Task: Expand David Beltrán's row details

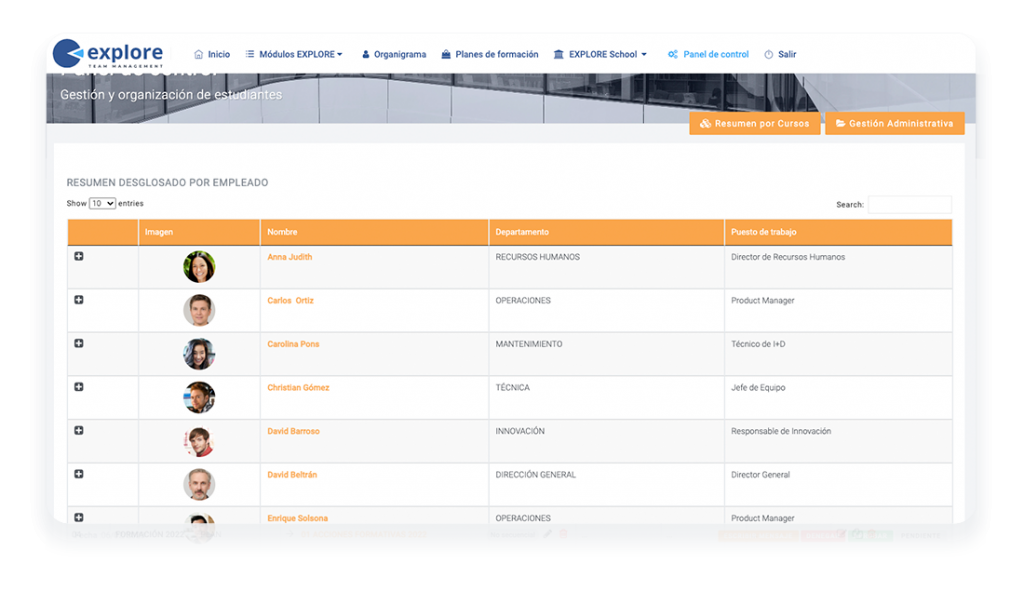Action: click(78, 473)
